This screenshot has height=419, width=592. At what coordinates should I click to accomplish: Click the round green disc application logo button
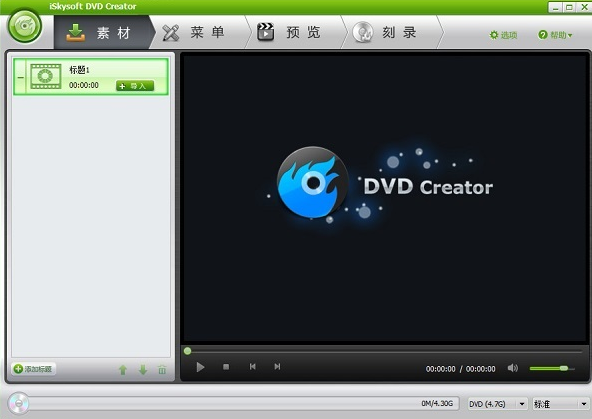tap(25, 26)
